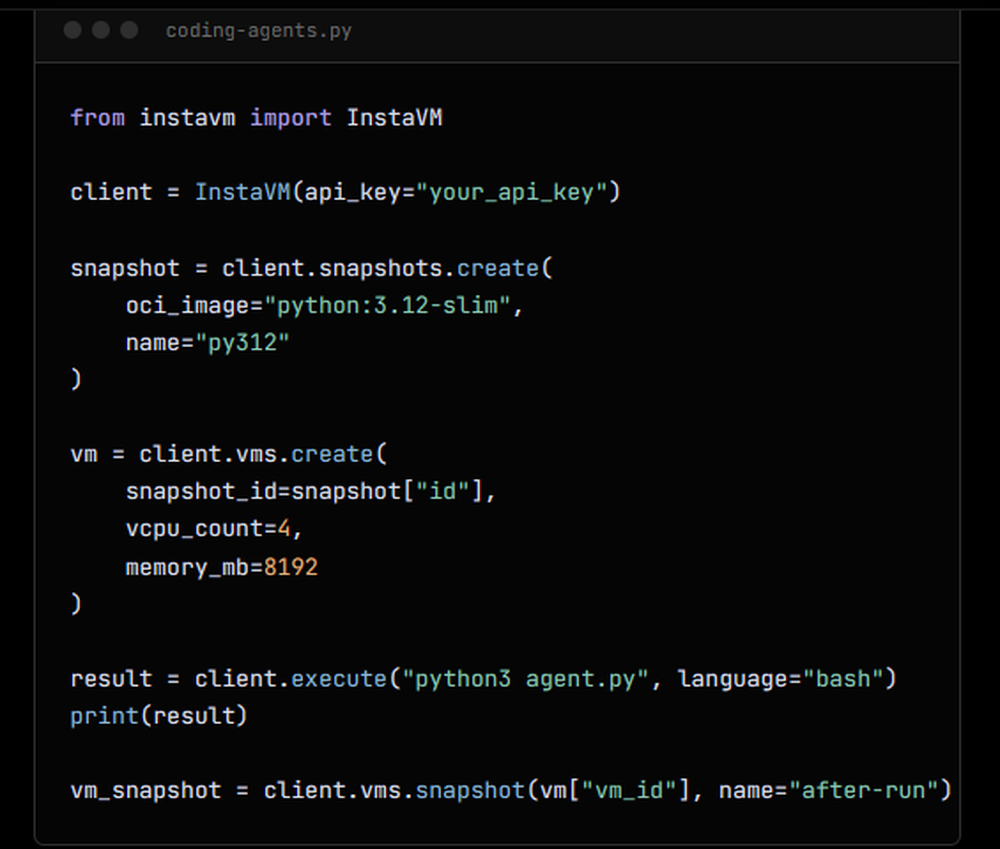
Task: Click 'create' in client.vms.create
Action: point(332,454)
